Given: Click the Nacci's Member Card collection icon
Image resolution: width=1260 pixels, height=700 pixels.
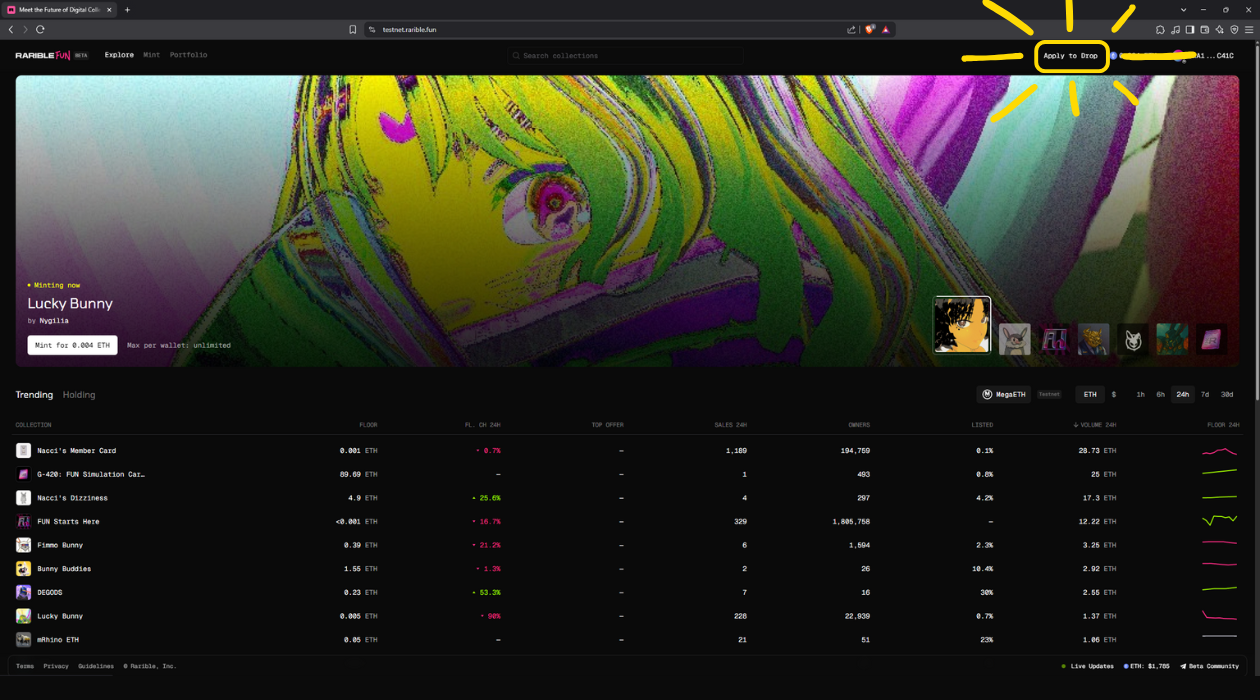Looking at the screenshot, I should tap(23, 451).
